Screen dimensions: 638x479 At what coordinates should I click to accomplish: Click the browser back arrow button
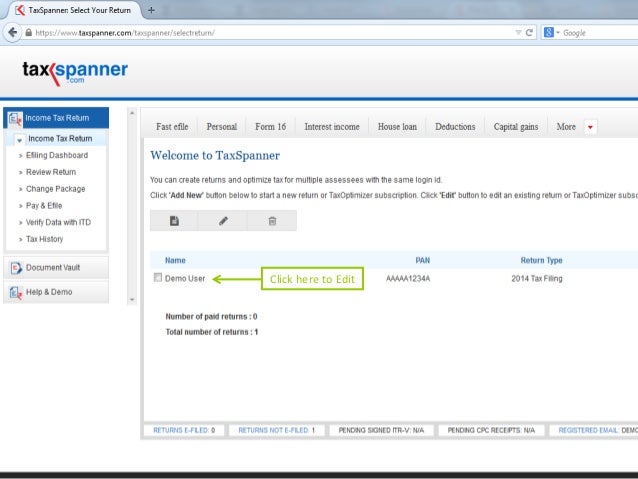pyautogui.click(x=13, y=32)
